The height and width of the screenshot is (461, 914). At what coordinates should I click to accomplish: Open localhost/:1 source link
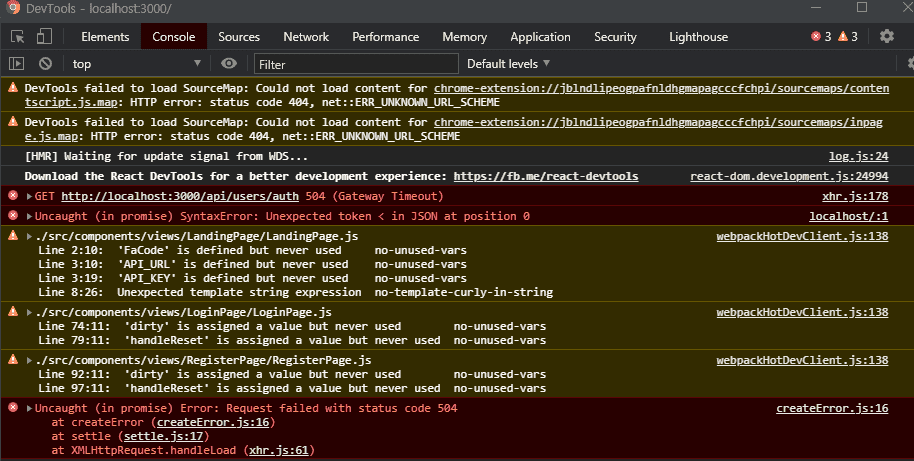(849, 216)
